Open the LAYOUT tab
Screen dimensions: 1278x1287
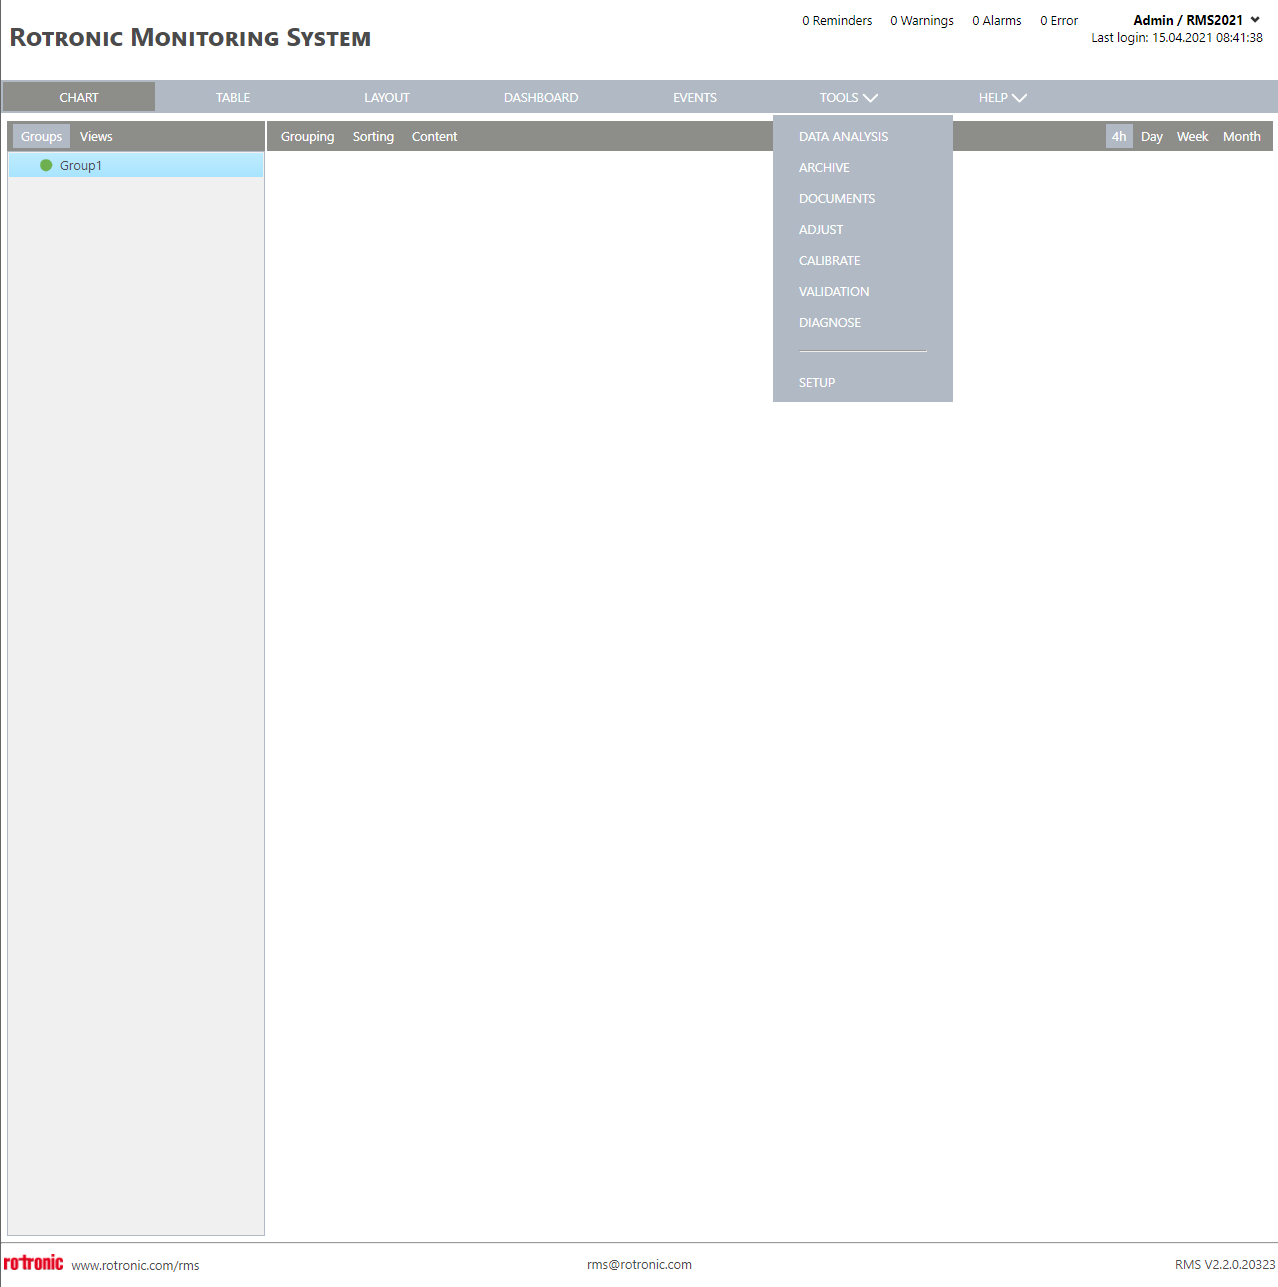pyautogui.click(x=387, y=97)
